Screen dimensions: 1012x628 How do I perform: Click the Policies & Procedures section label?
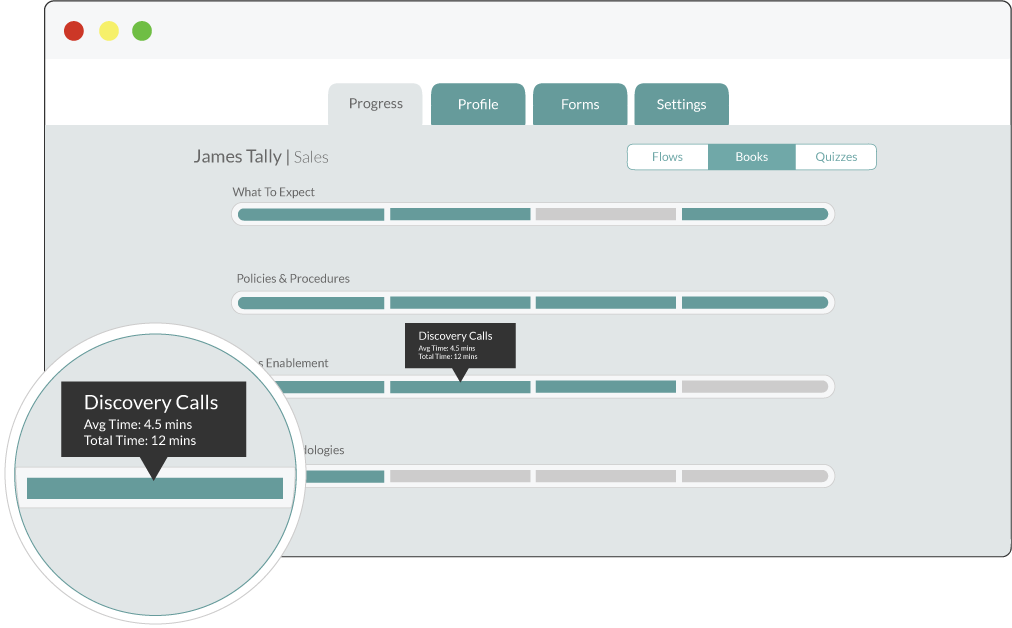[293, 279]
